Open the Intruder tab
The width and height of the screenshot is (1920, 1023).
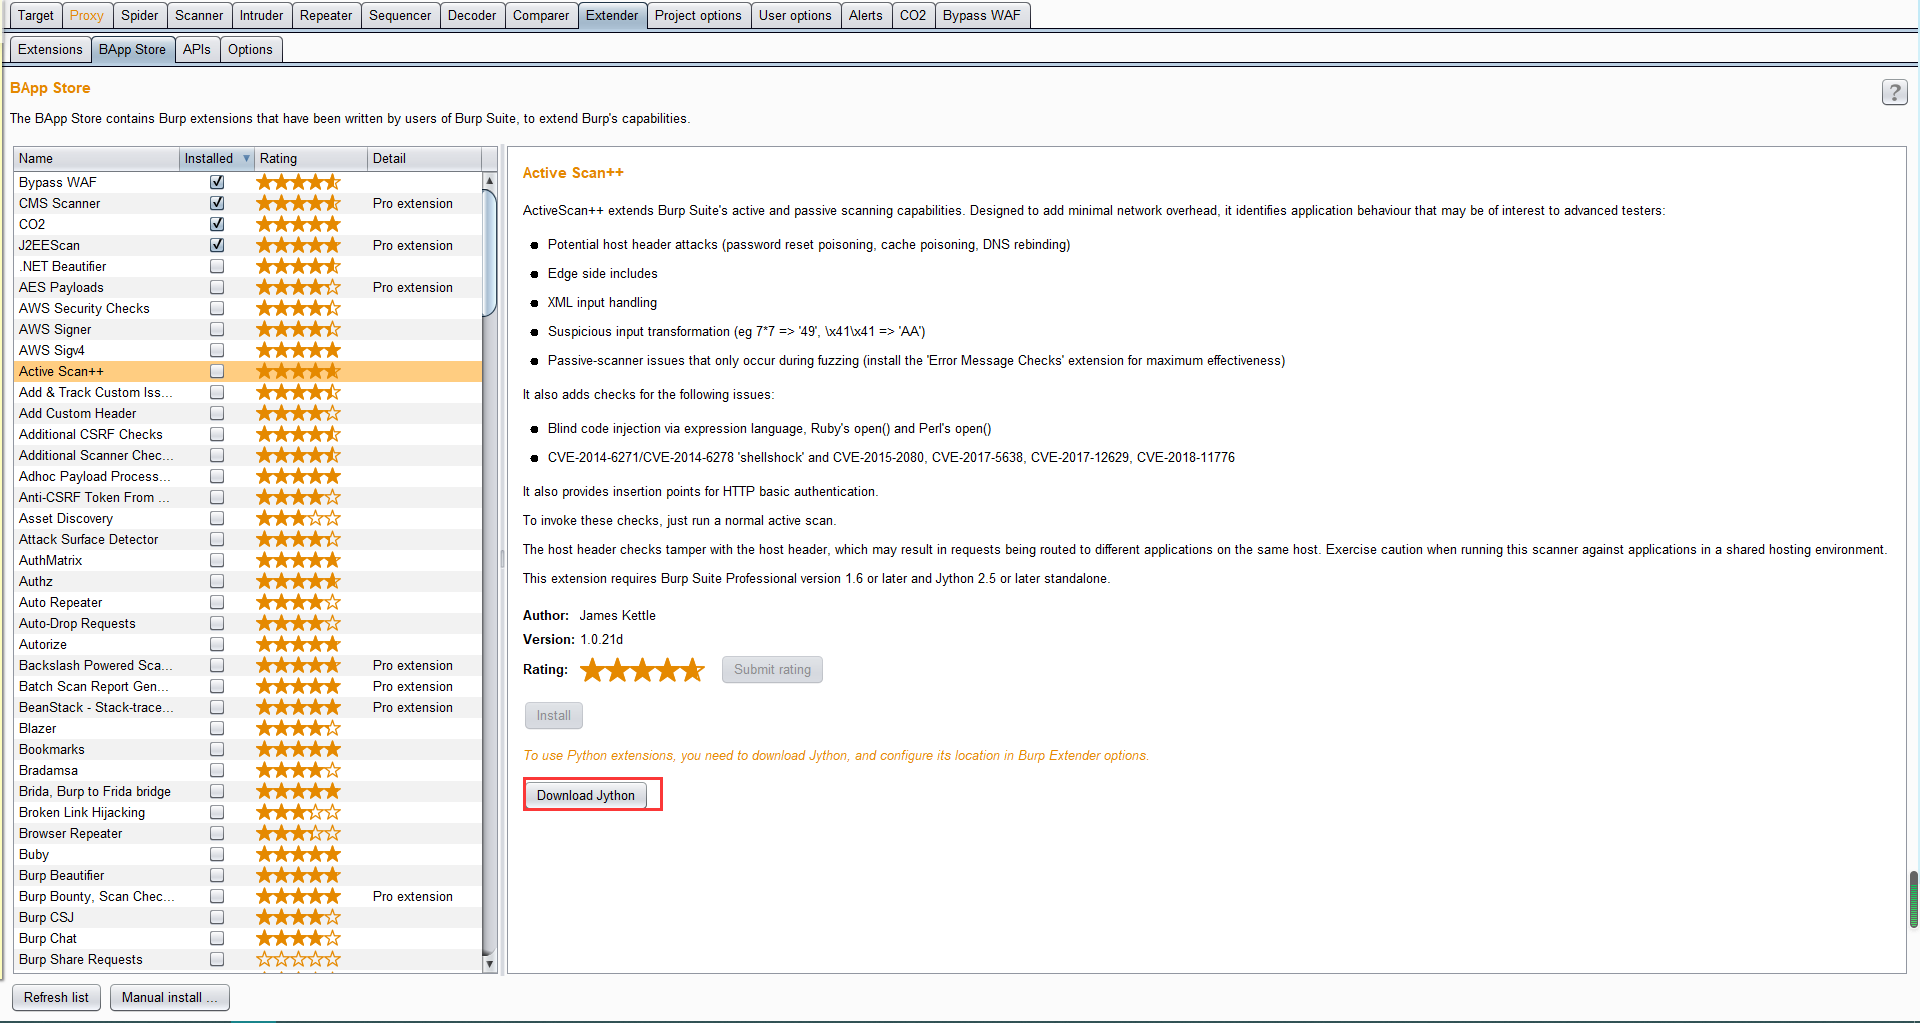pos(261,15)
